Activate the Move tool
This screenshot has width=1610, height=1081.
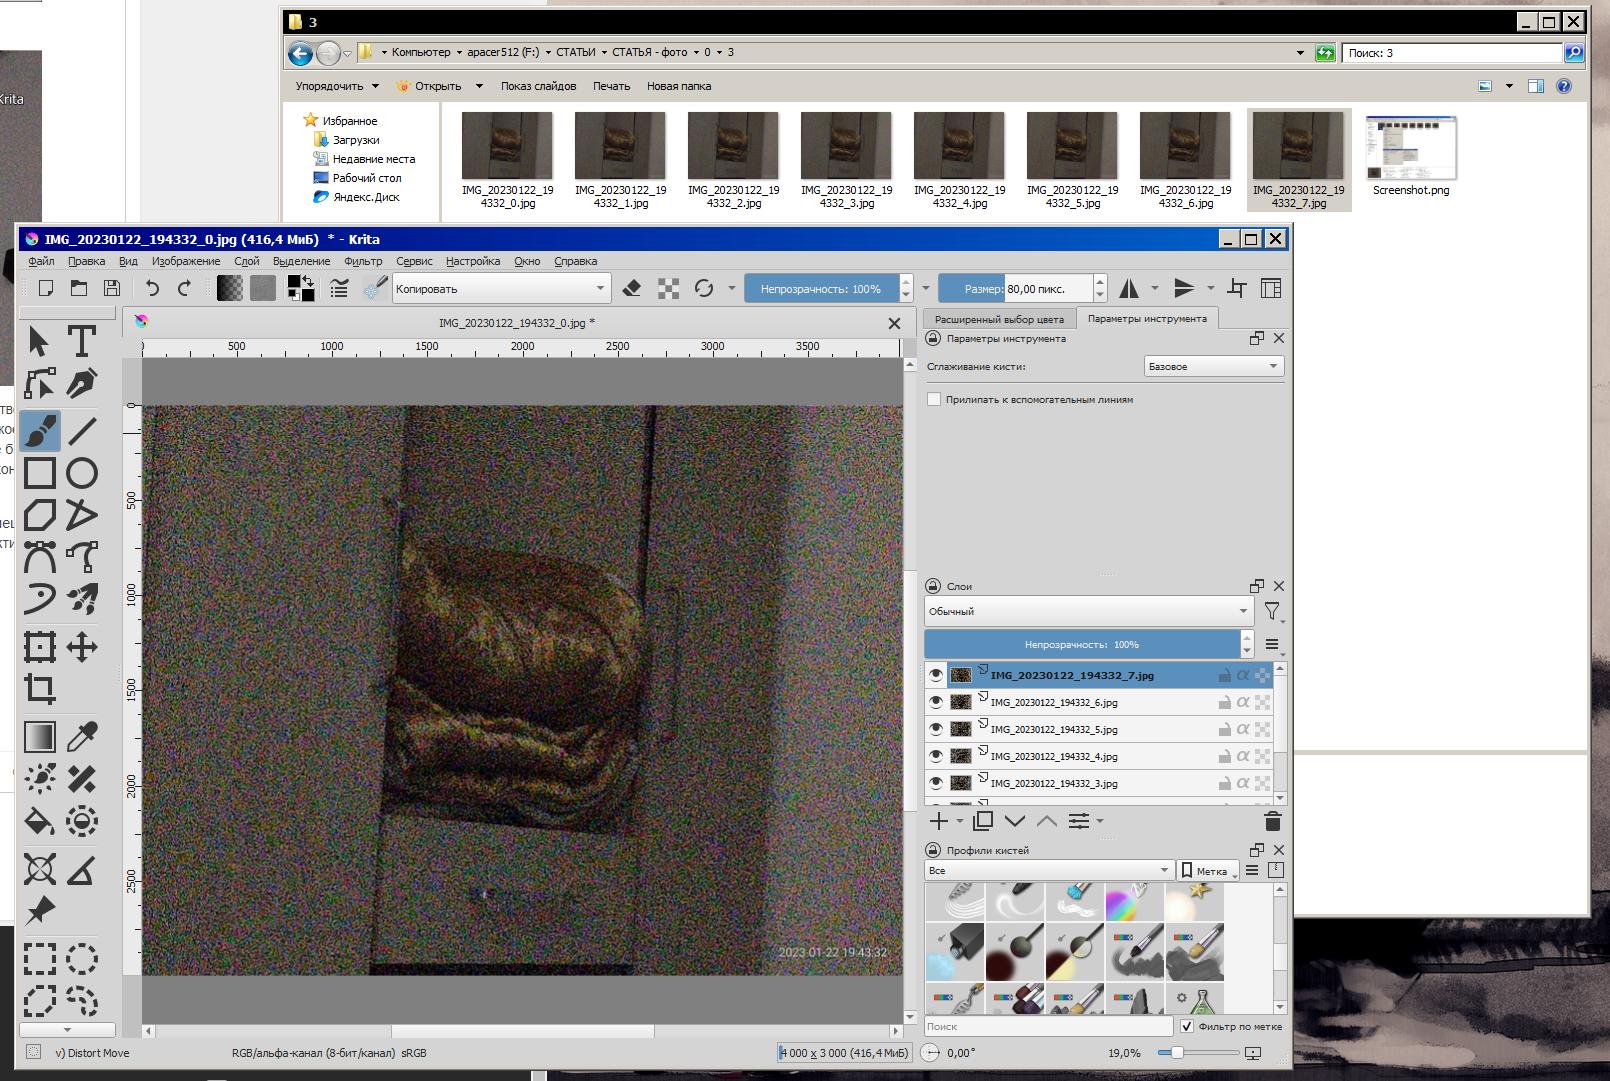point(81,647)
